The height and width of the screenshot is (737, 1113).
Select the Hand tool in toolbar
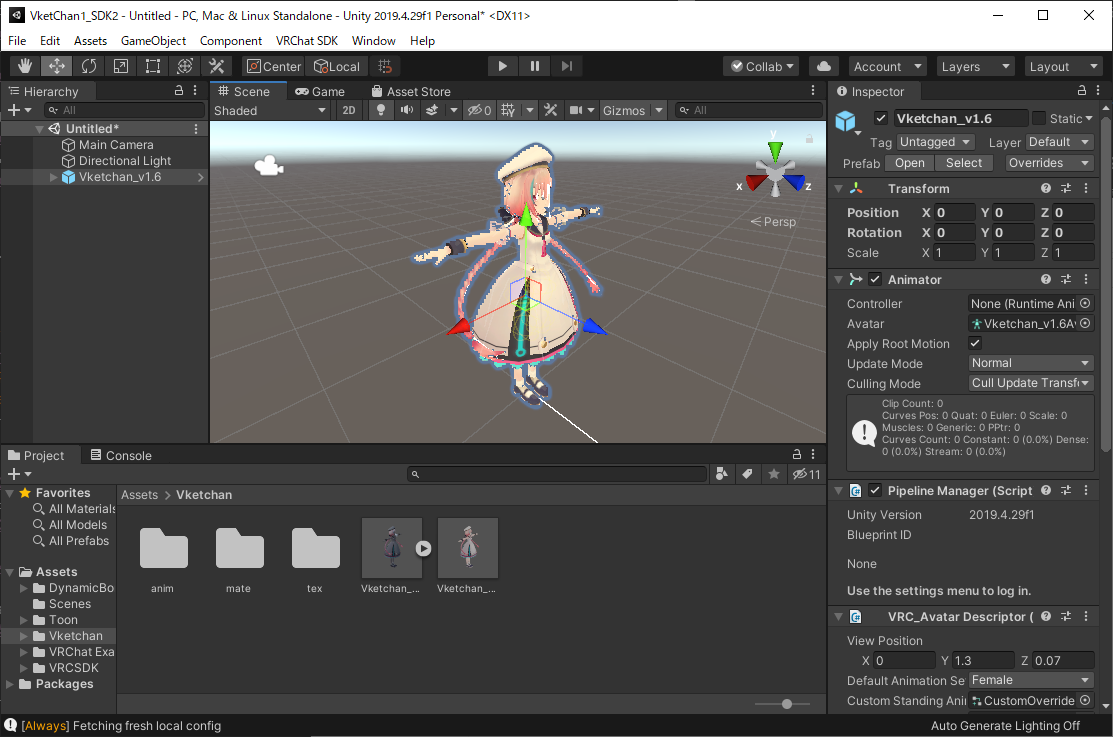click(x=25, y=66)
